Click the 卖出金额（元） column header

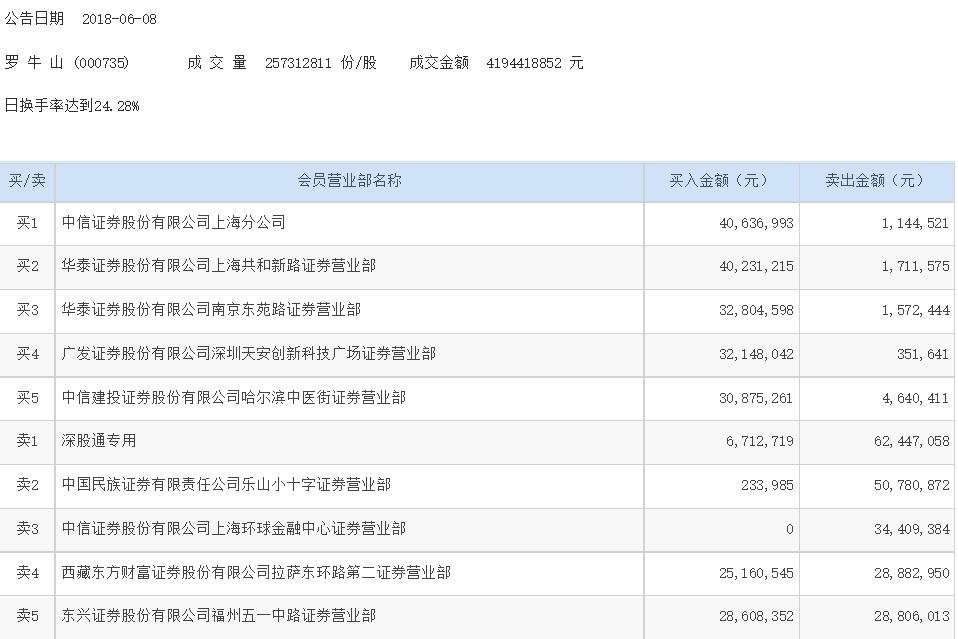tap(877, 180)
